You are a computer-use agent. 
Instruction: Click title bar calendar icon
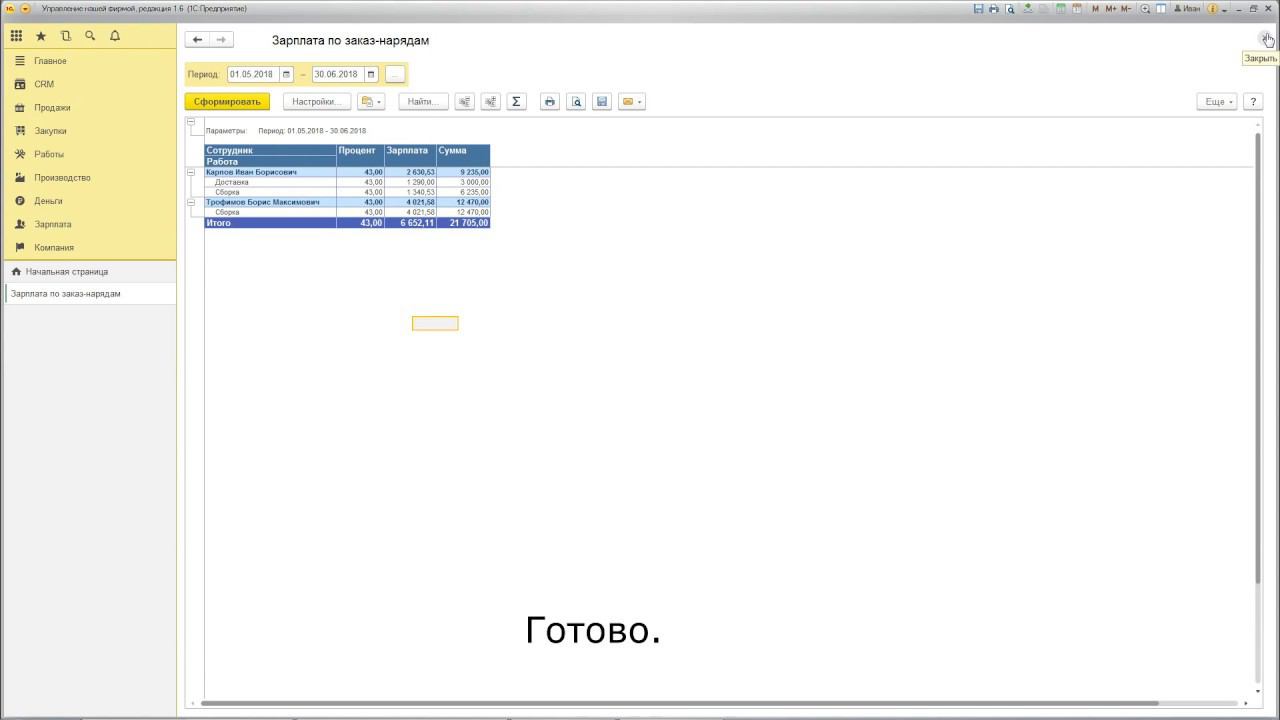point(1077,8)
